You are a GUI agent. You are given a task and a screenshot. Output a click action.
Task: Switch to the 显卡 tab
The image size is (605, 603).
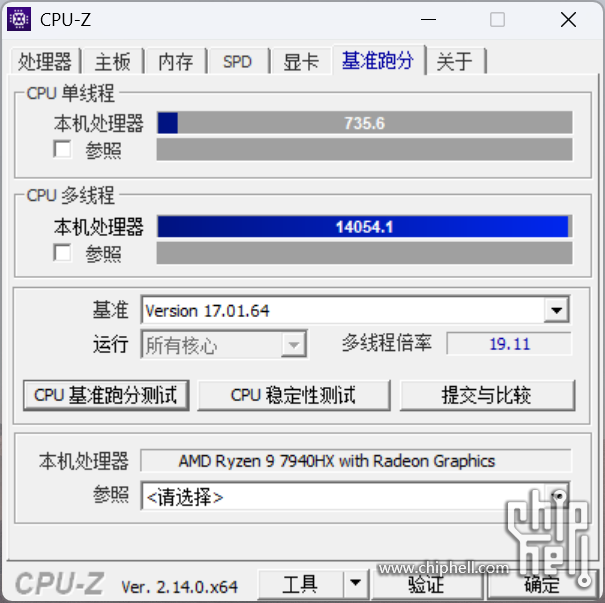point(301,61)
